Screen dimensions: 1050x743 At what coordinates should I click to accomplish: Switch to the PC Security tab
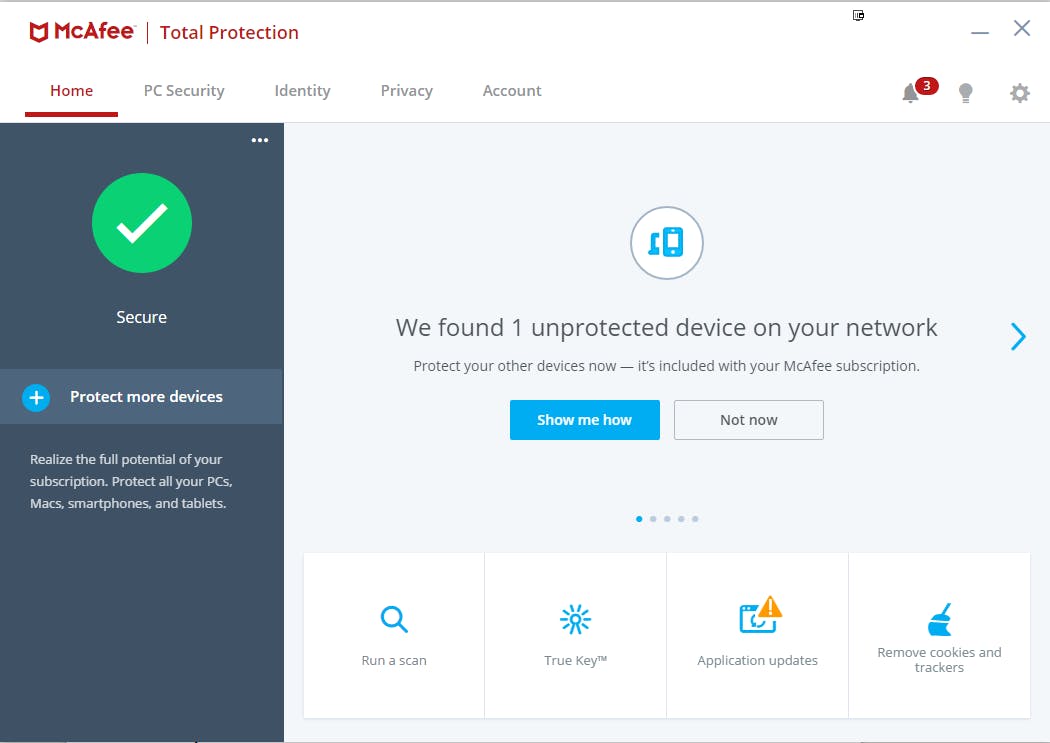[184, 91]
